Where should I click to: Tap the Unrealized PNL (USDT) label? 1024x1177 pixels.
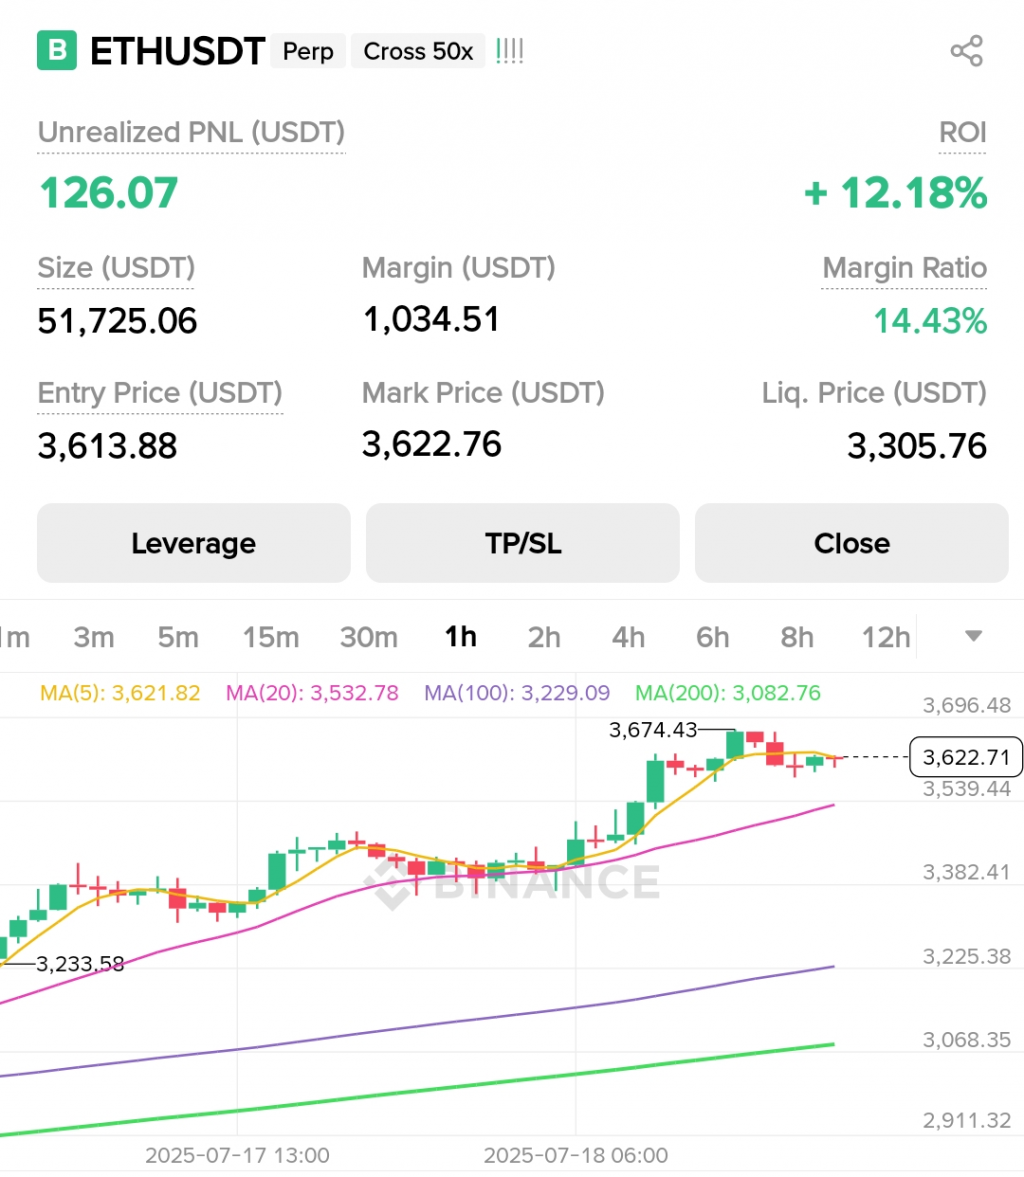pos(191,133)
